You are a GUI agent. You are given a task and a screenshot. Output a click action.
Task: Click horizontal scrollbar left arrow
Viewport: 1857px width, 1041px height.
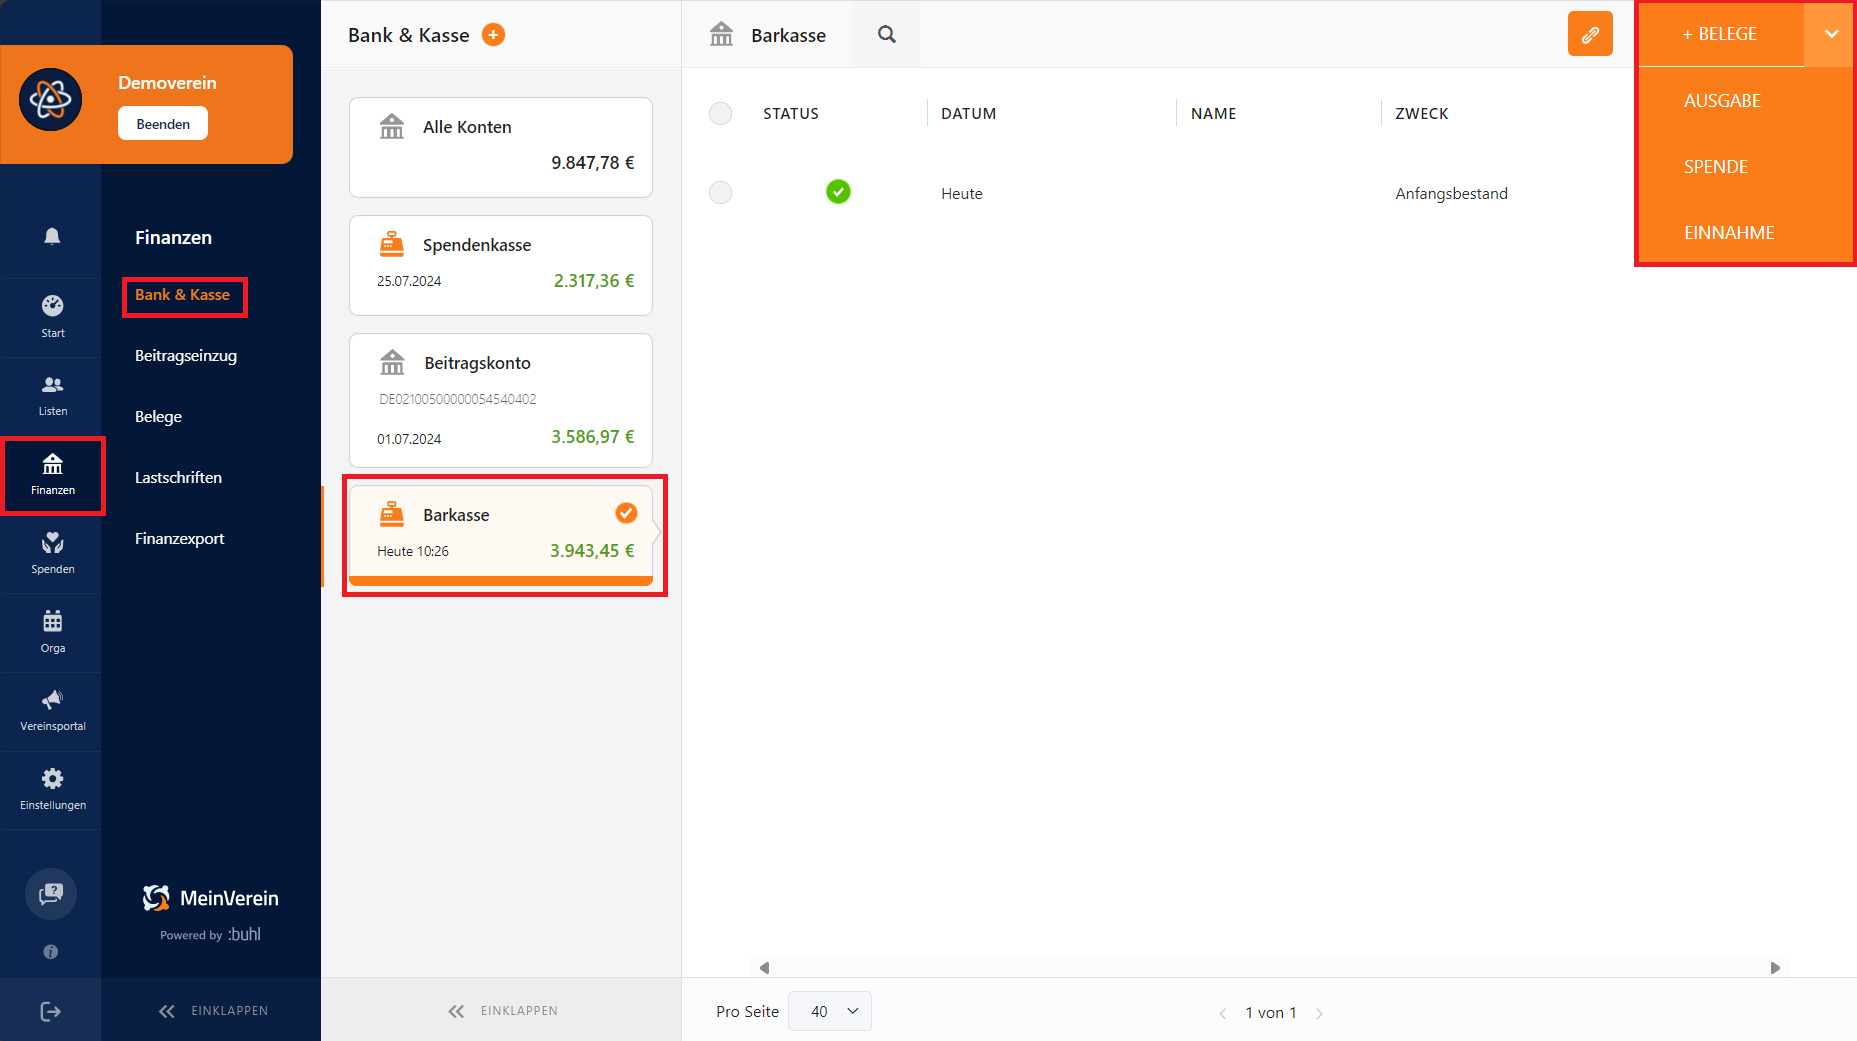(x=765, y=968)
